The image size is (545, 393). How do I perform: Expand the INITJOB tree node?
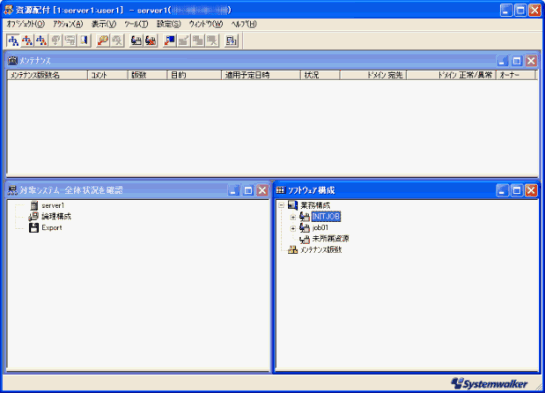293,217
